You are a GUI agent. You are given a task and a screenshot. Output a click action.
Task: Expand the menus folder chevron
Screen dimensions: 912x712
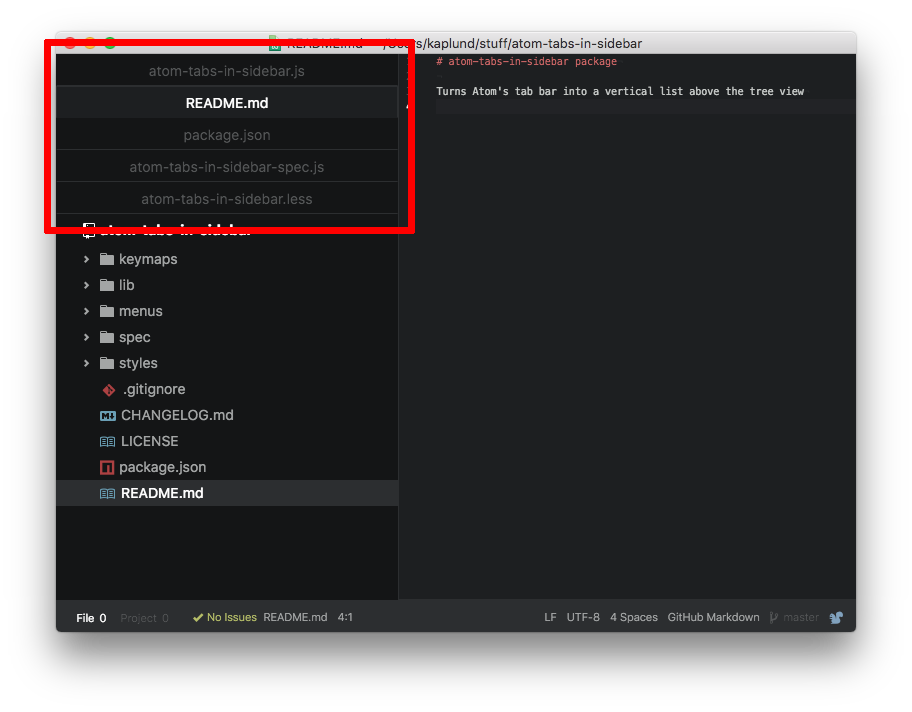pos(87,311)
